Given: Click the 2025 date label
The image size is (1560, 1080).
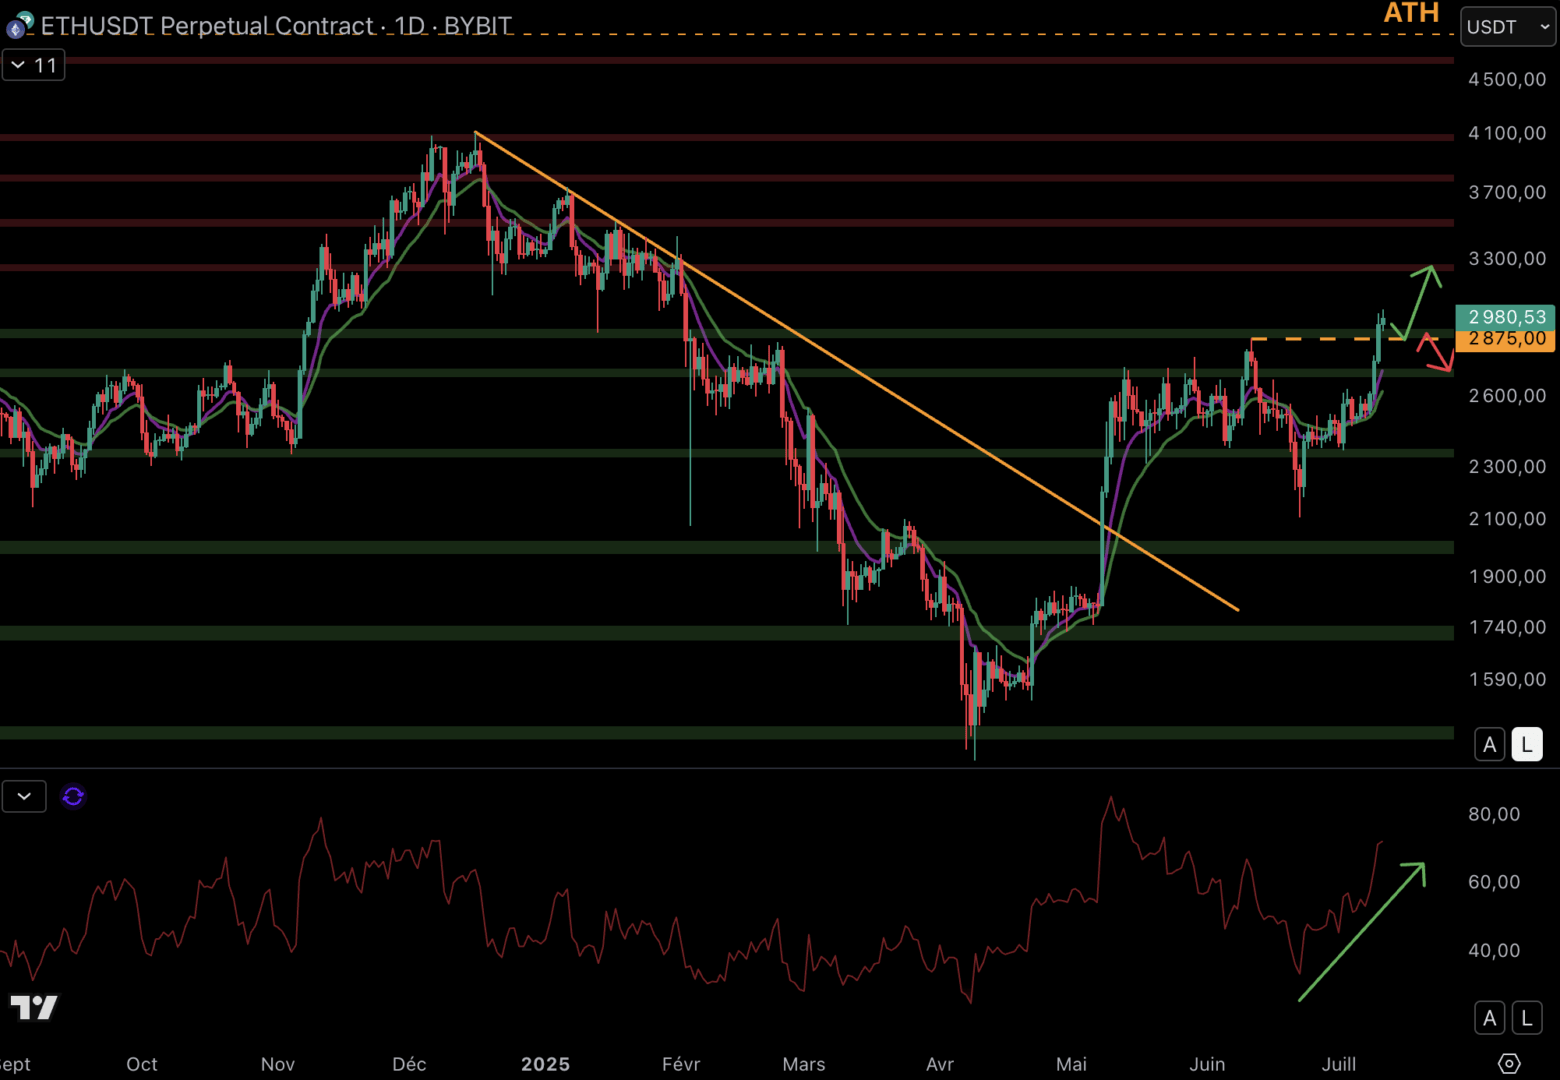Looking at the screenshot, I should point(545,1064).
